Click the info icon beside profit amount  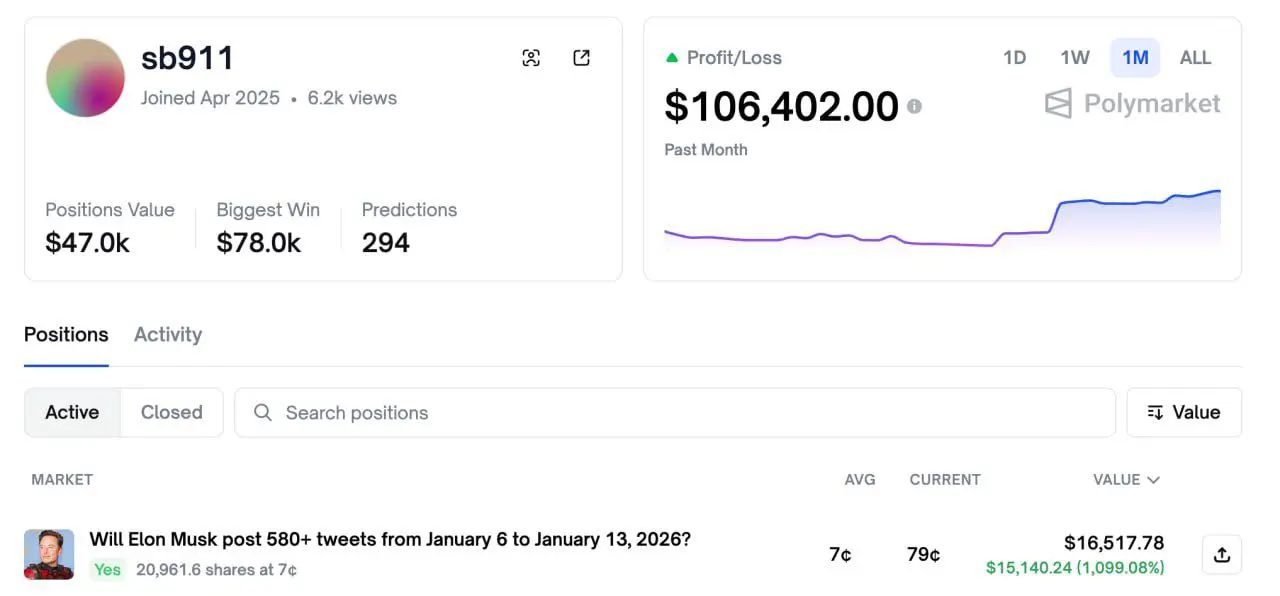[914, 106]
